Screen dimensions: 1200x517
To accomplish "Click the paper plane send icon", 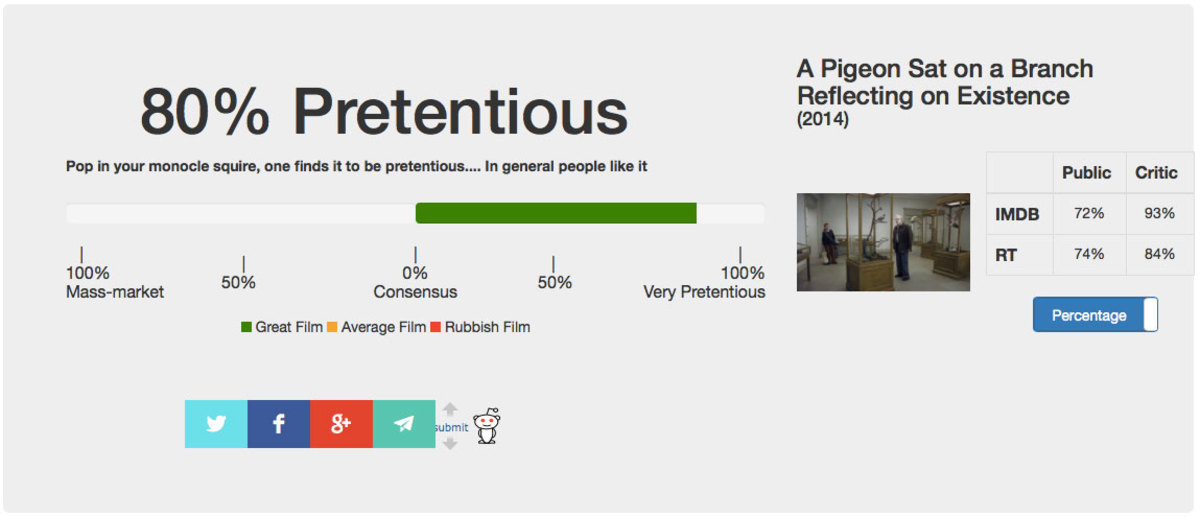I will click(x=404, y=424).
